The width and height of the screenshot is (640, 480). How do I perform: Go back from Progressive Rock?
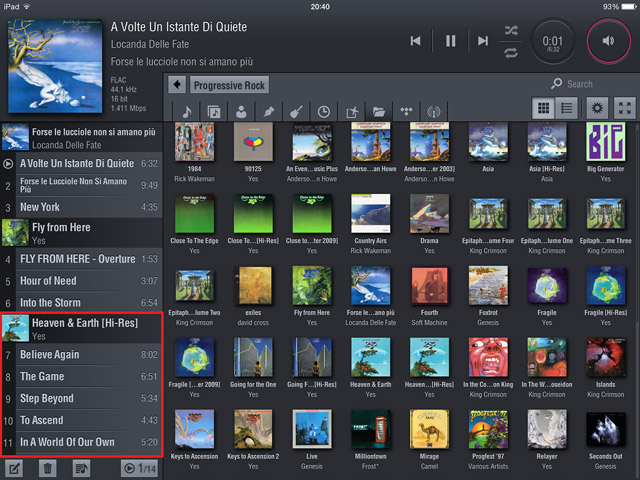pyautogui.click(x=177, y=85)
